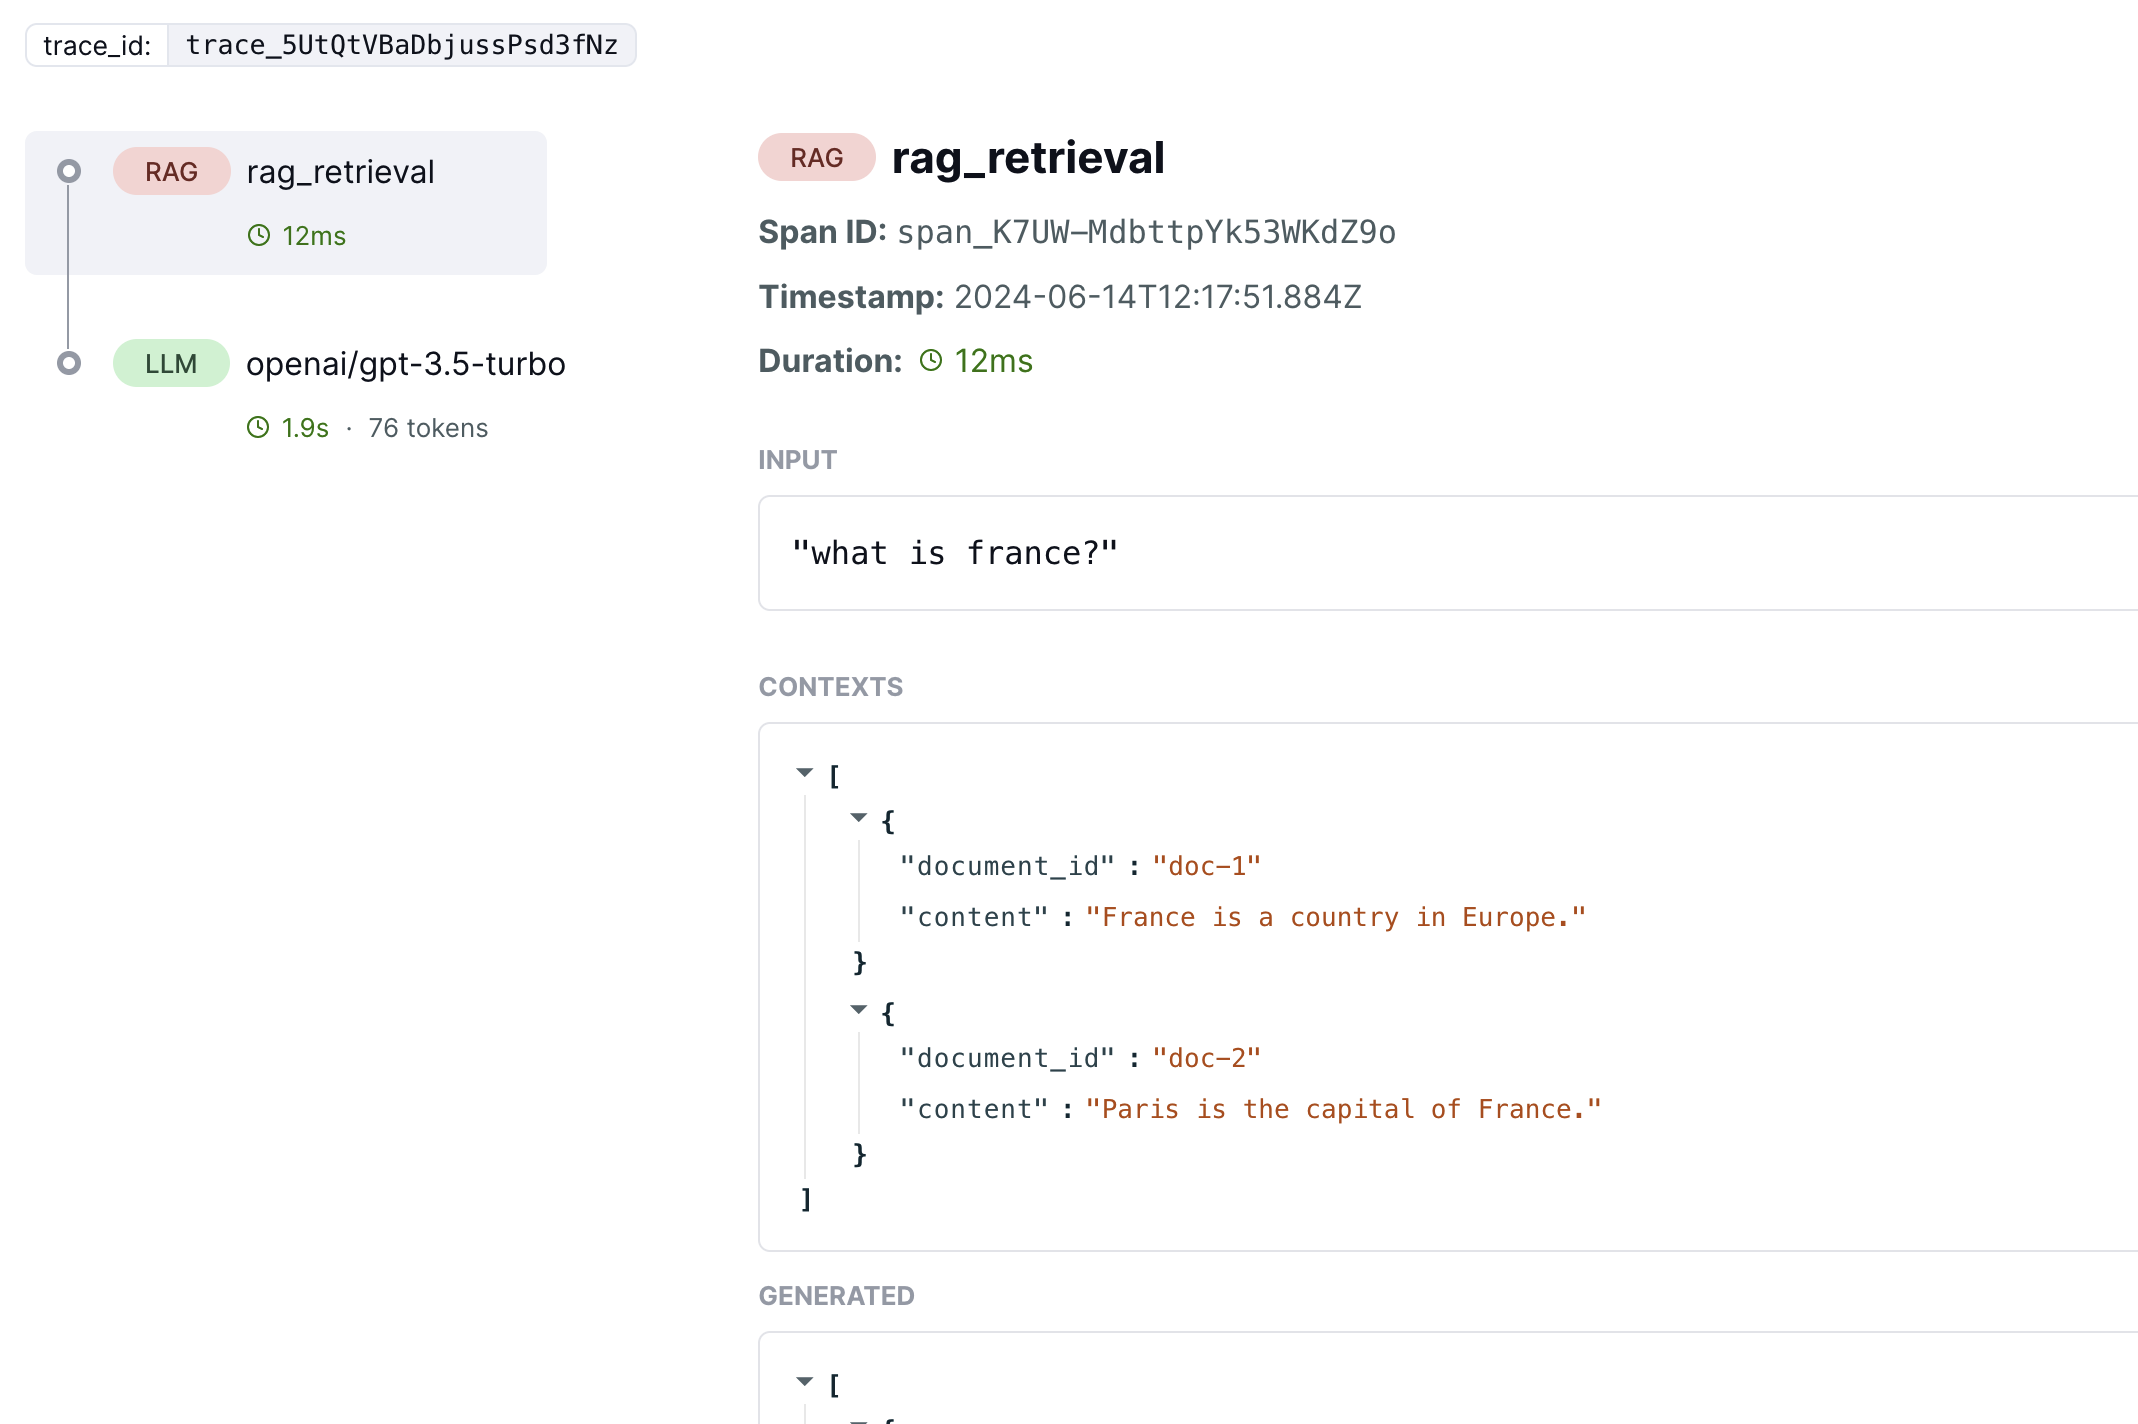Collapse the generated root array

coord(805,1382)
